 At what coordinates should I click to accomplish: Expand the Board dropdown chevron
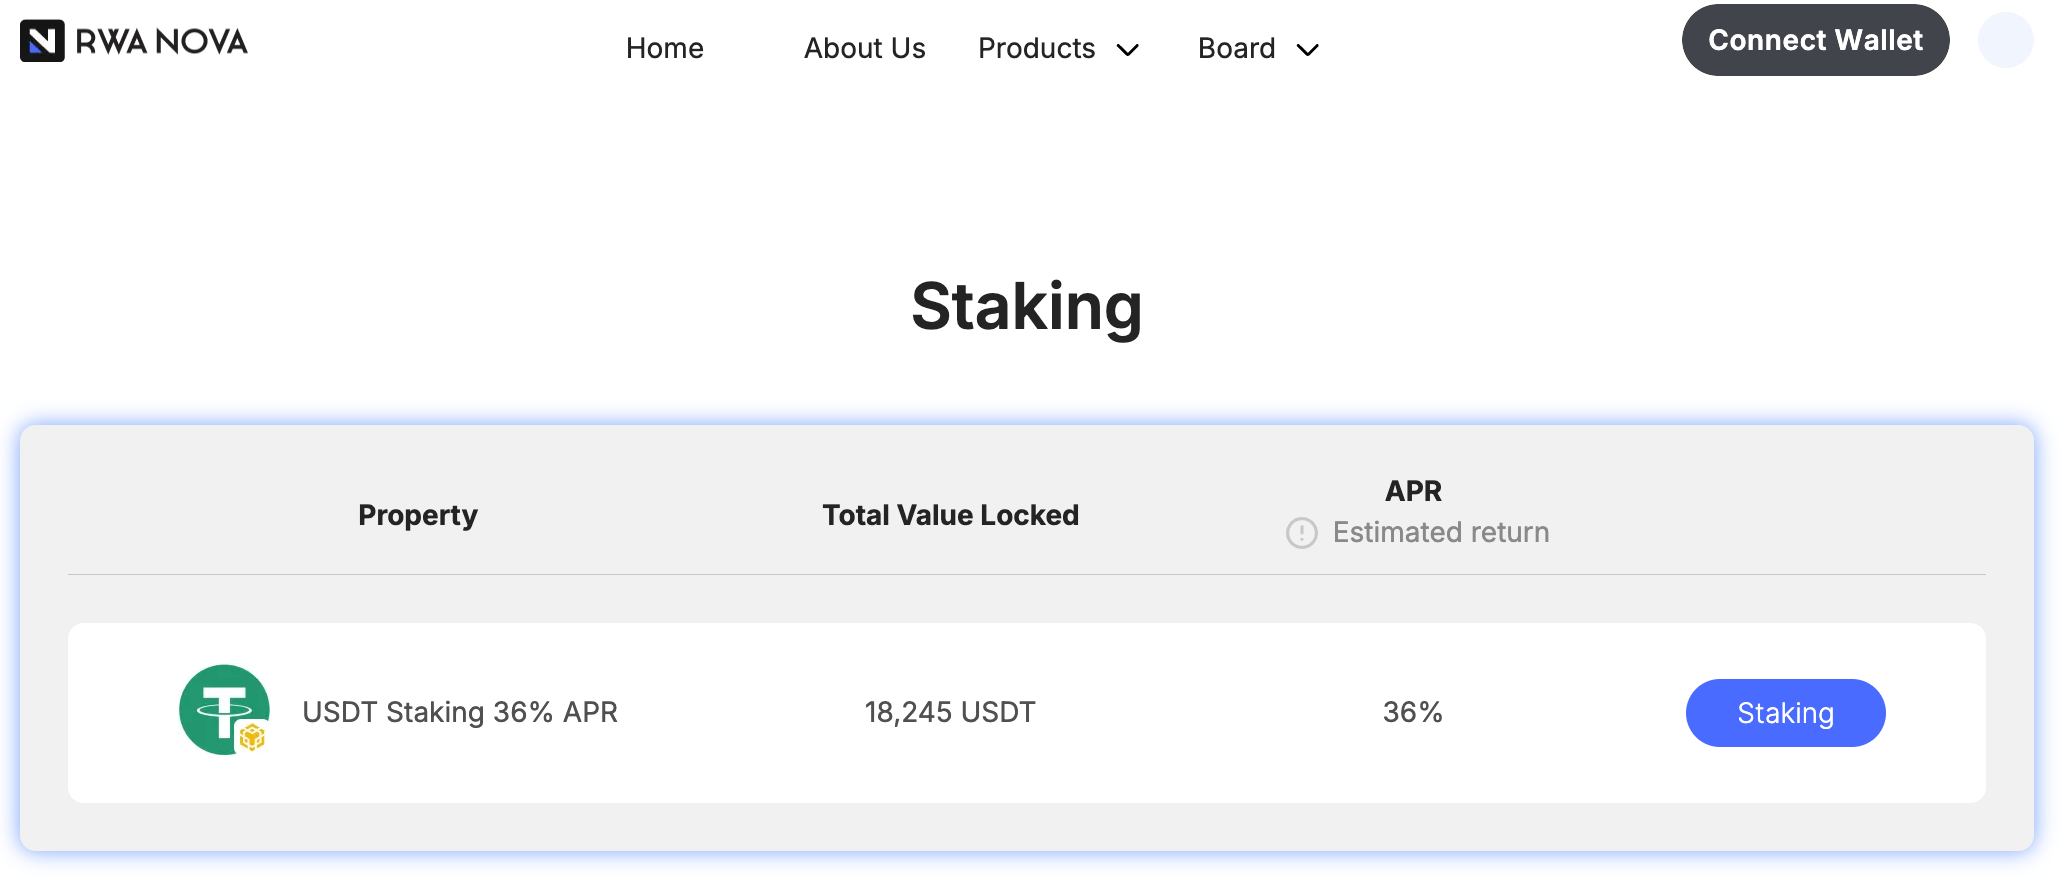[x=1307, y=50]
